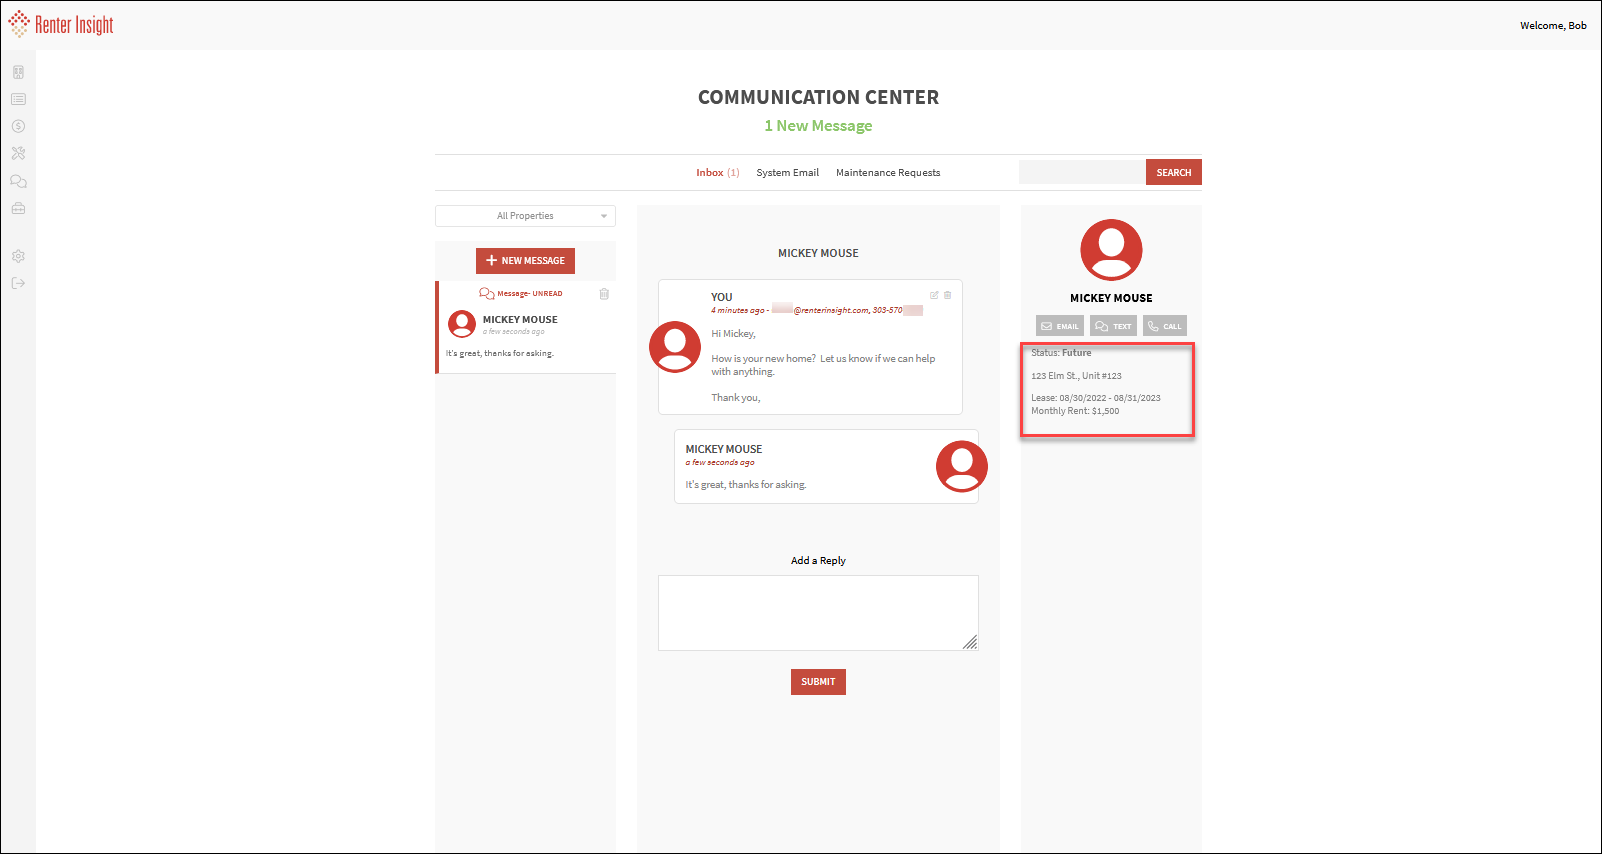Click Mickey Mouse avatar in the inbox list
The image size is (1602, 854).
(x=462, y=324)
